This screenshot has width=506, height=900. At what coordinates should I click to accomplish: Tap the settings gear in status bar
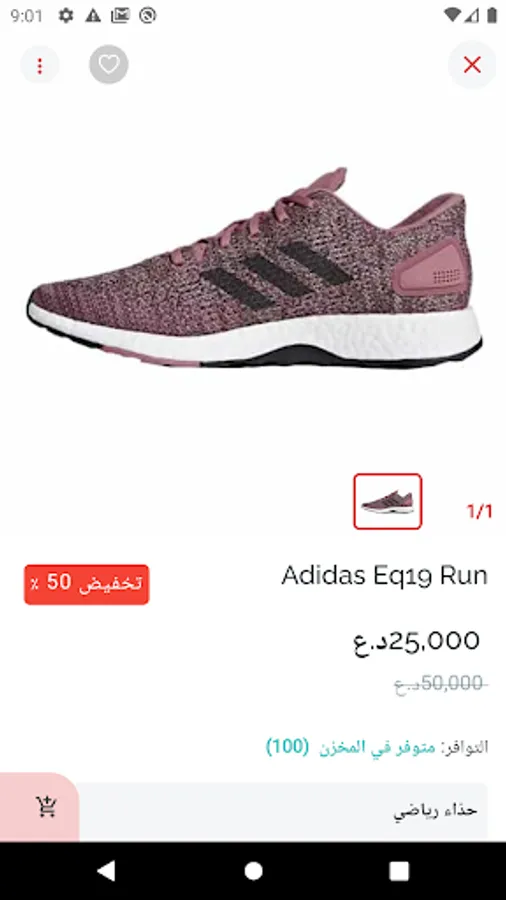tap(66, 16)
